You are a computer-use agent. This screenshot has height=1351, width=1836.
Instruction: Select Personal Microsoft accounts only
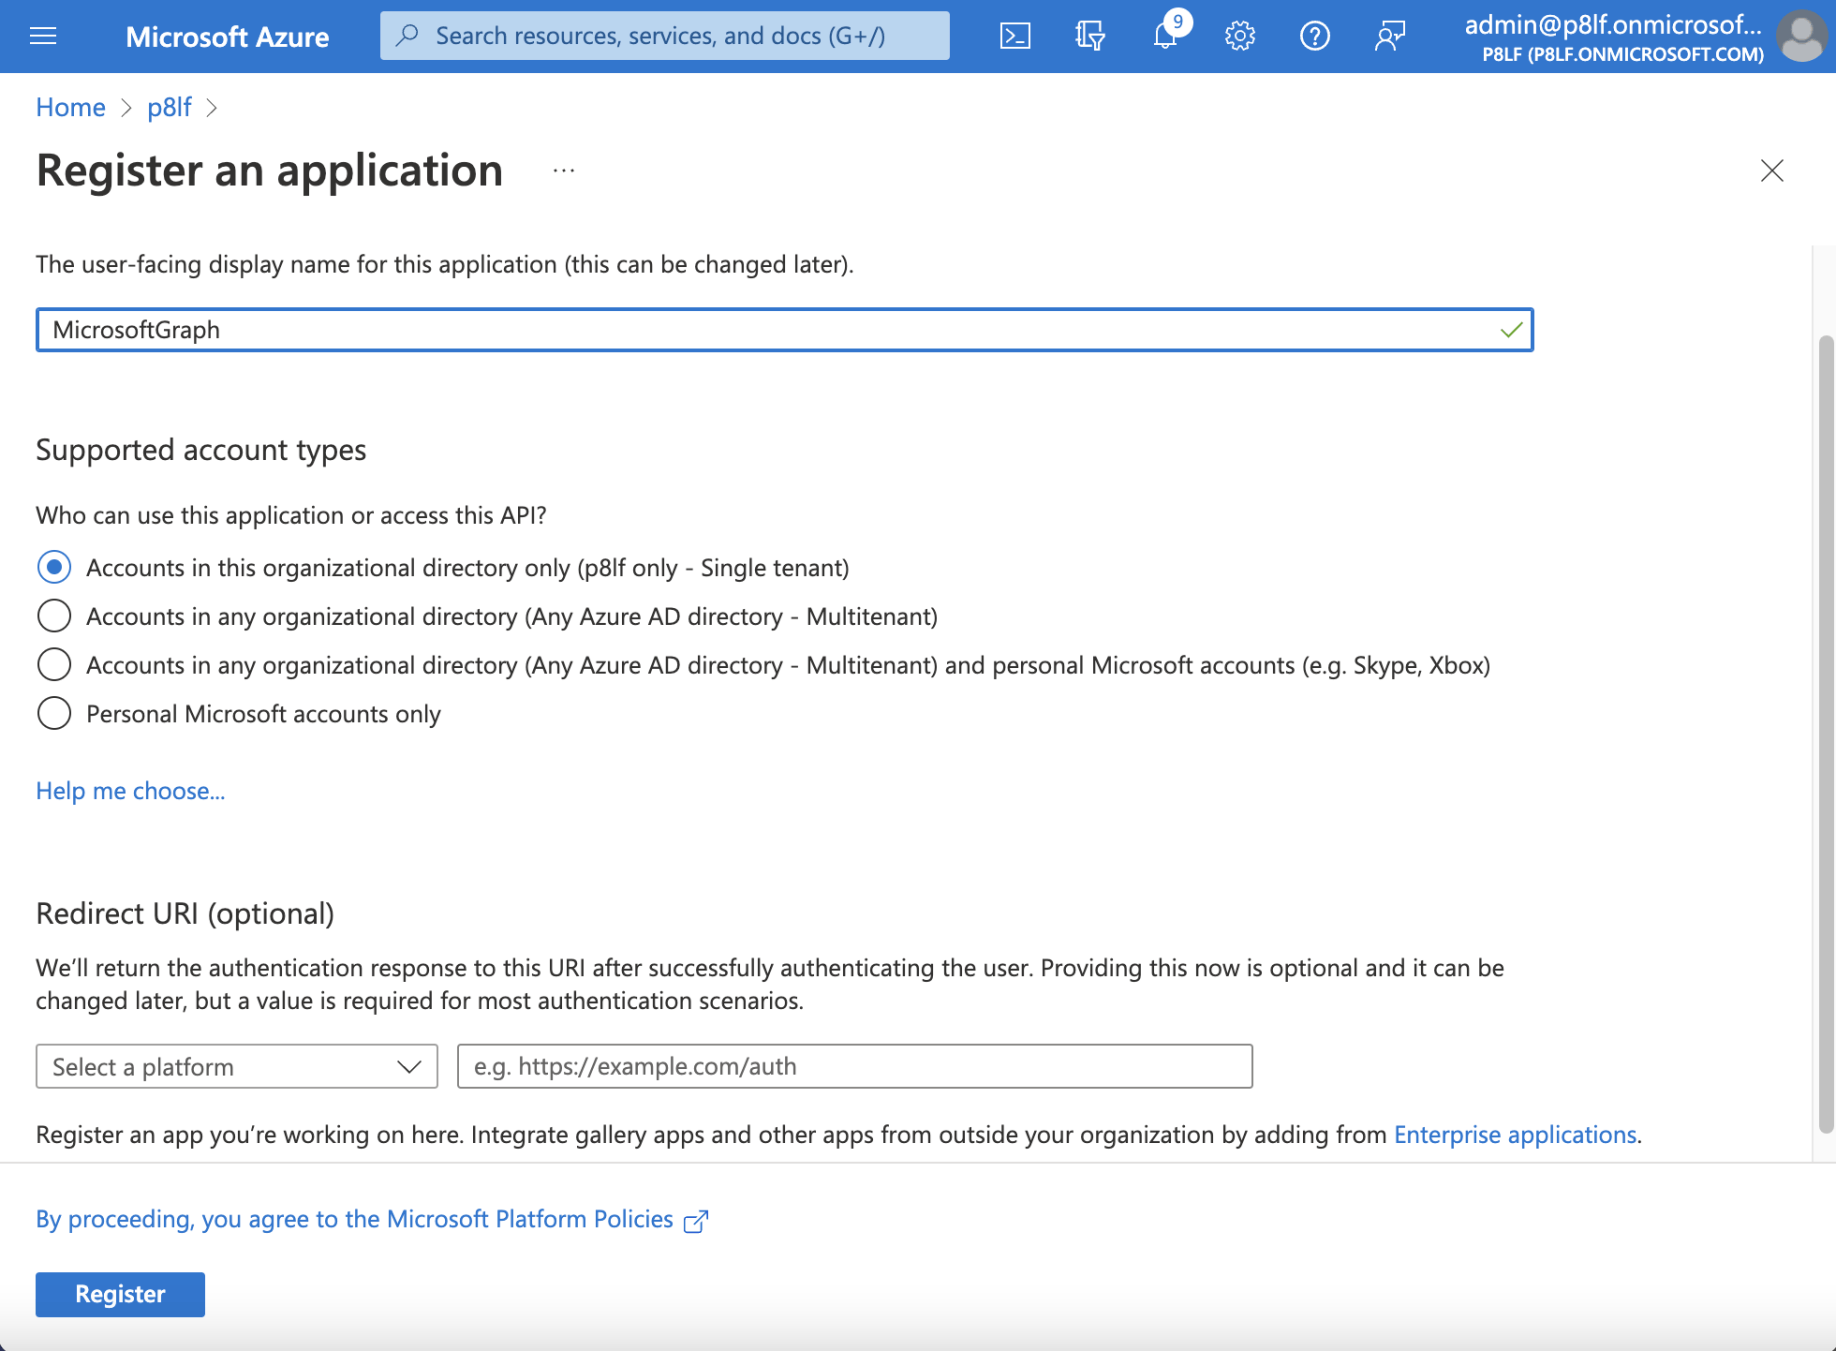coord(54,714)
